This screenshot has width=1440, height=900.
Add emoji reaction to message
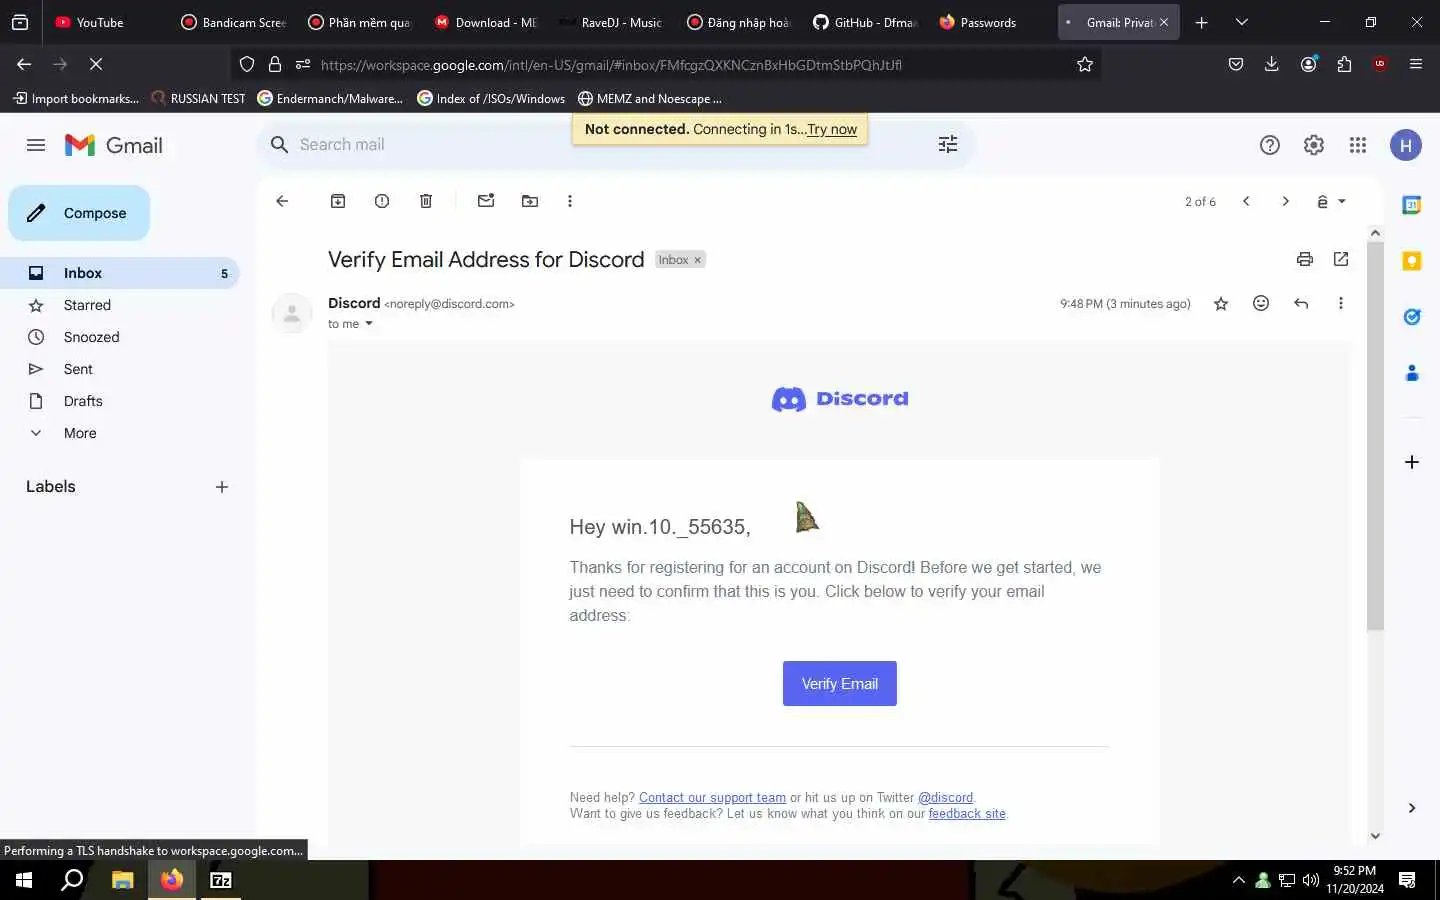(1261, 303)
